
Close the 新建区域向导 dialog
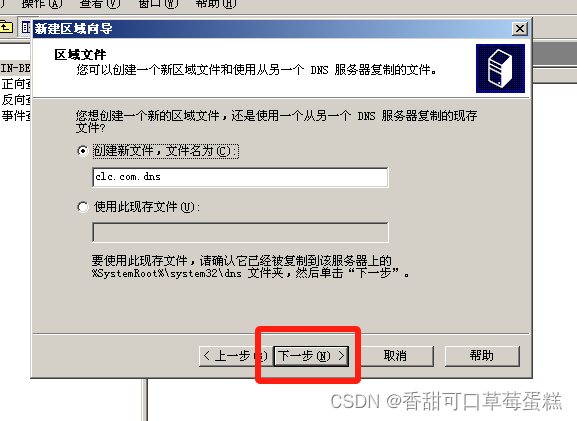pyautogui.click(x=520, y=29)
